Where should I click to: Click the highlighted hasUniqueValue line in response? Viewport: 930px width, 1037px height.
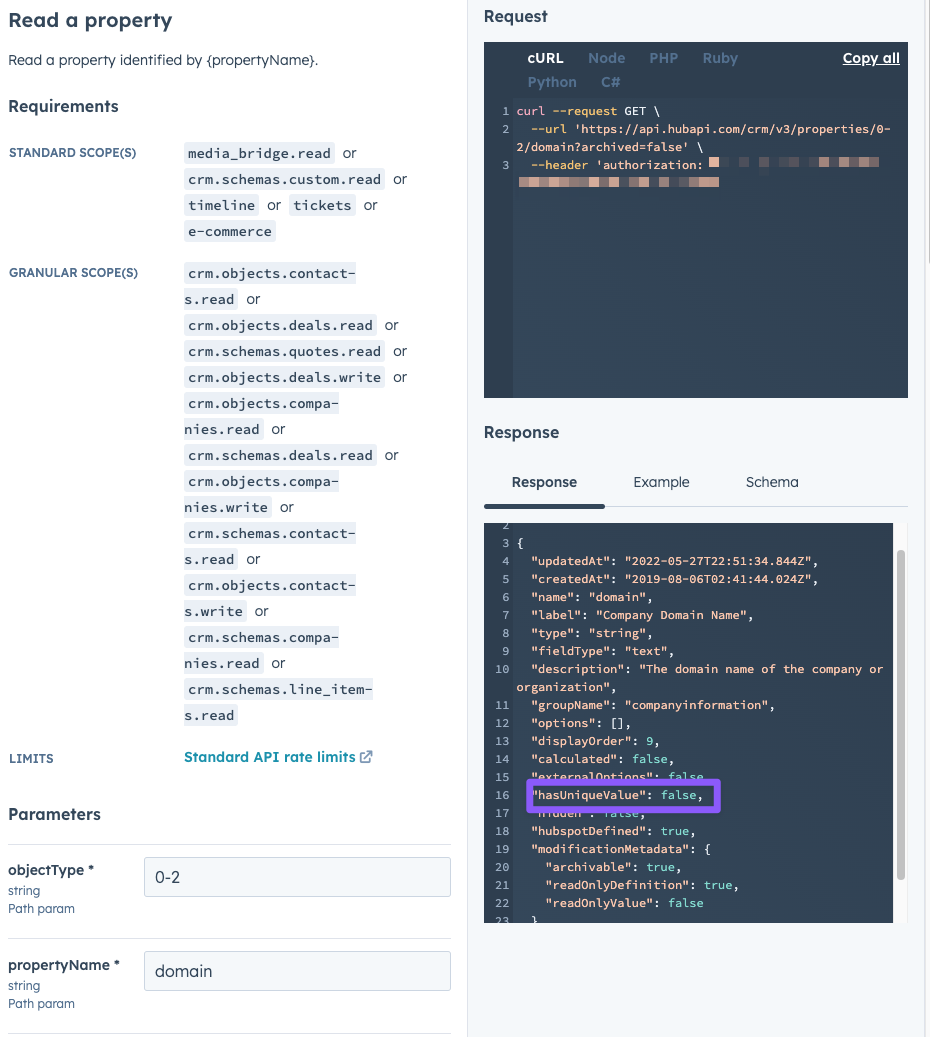click(623, 794)
